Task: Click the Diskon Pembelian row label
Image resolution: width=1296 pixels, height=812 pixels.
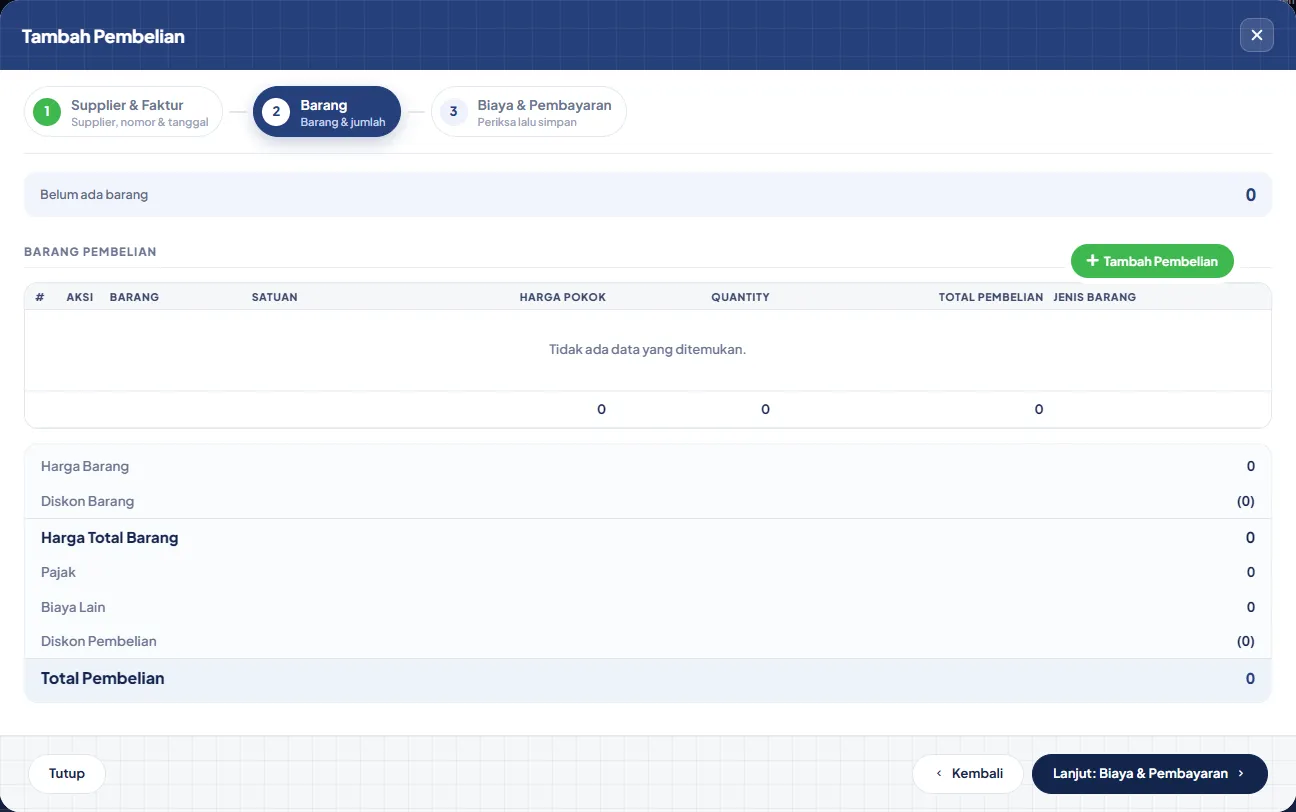Action: pos(99,641)
